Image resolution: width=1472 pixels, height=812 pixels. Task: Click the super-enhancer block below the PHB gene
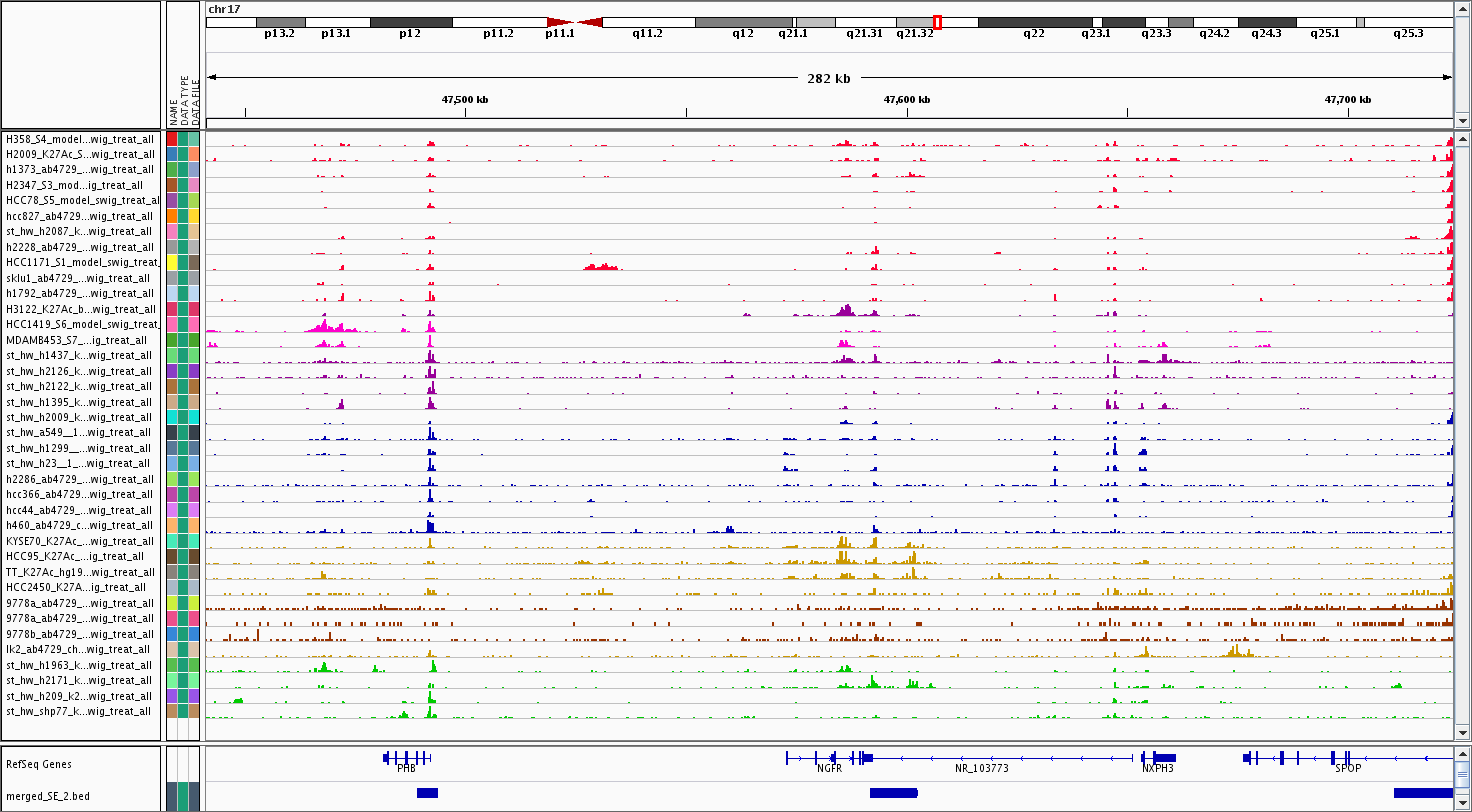click(427, 793)
